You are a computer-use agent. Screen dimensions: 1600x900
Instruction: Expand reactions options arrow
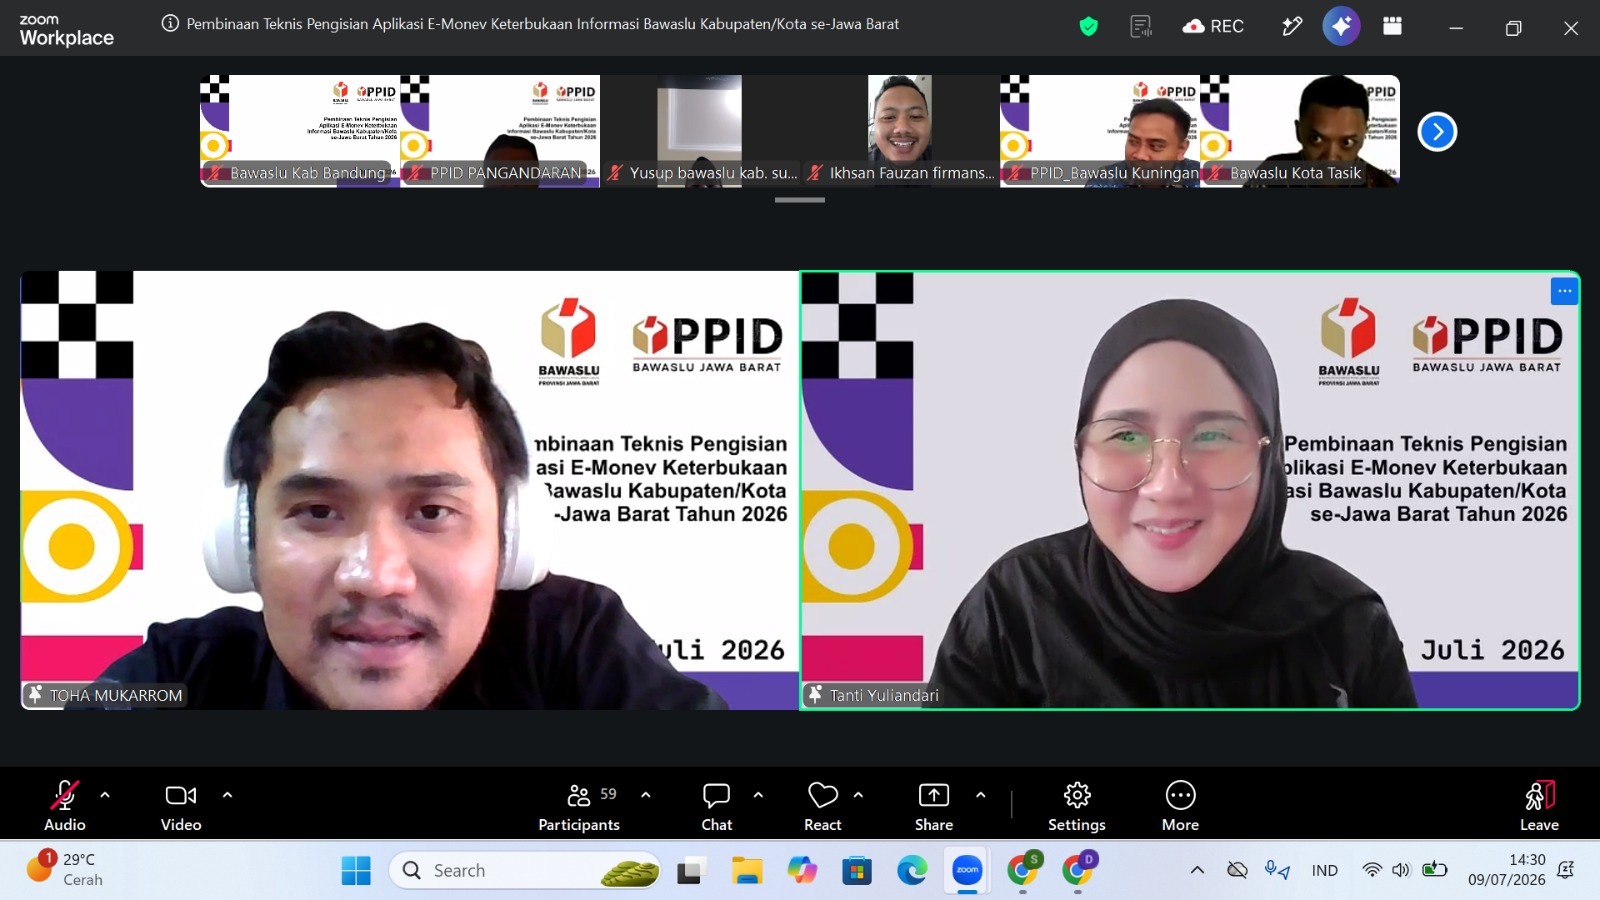point(858,795)
